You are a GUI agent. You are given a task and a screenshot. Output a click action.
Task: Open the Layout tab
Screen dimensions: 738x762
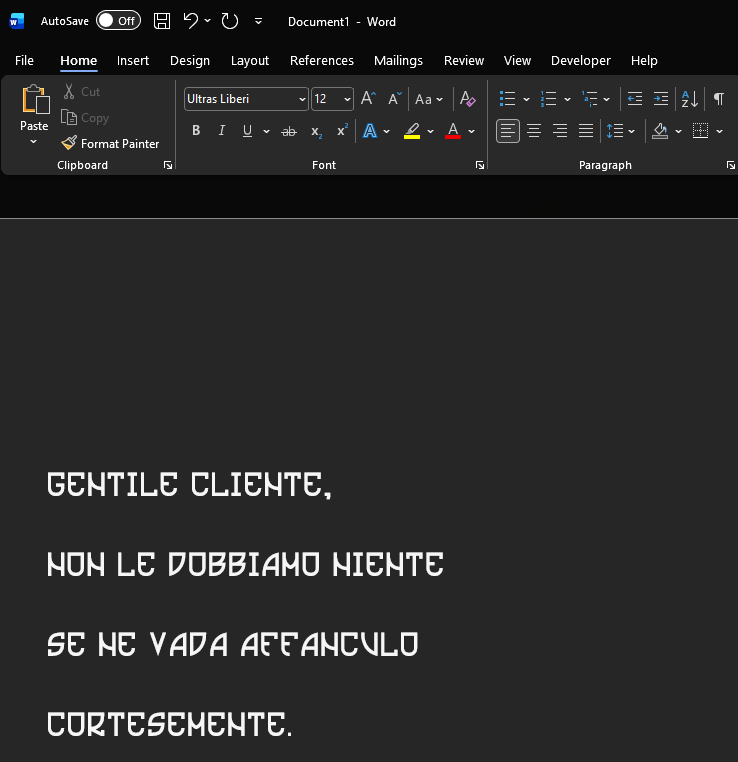250,60
